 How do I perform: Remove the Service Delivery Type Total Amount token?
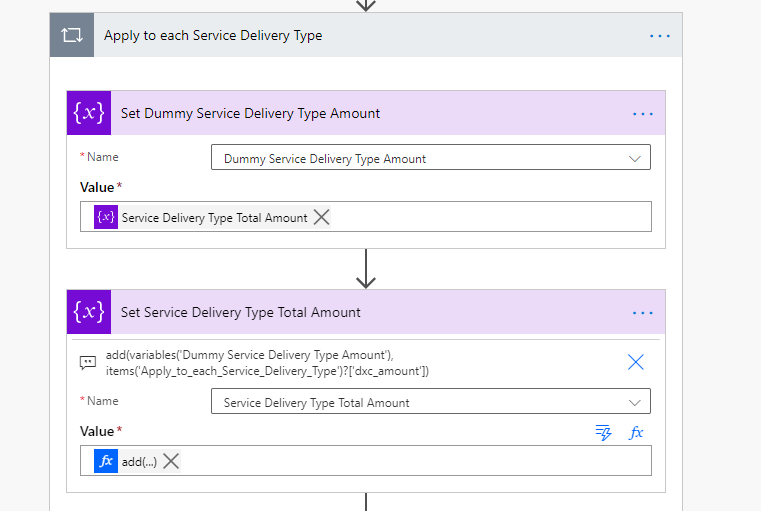(x=321, y=217)
